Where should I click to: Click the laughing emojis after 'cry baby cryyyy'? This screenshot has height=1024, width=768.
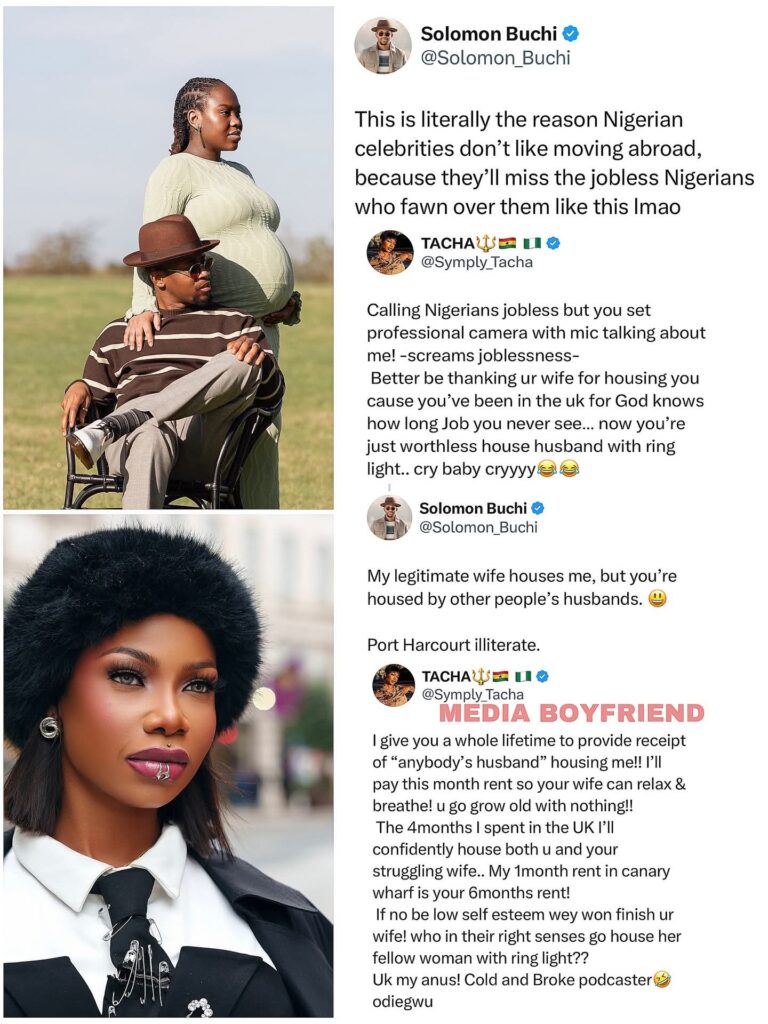pyautogui.click(x=558, y=468)
